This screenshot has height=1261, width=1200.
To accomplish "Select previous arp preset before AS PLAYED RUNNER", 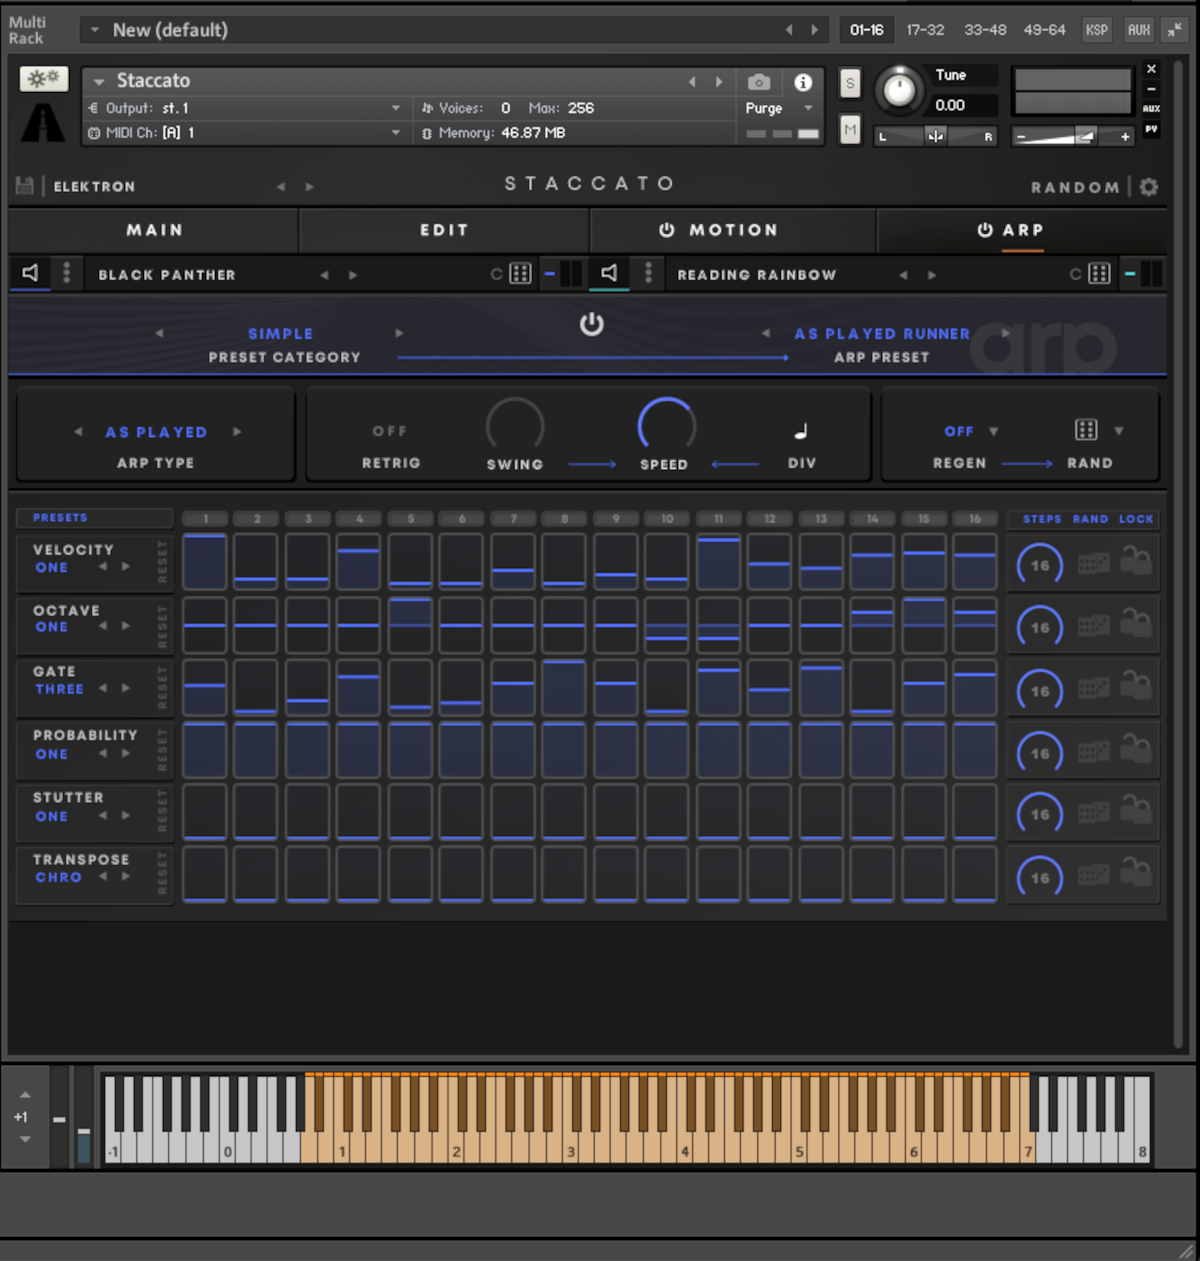I will point(766,333).
